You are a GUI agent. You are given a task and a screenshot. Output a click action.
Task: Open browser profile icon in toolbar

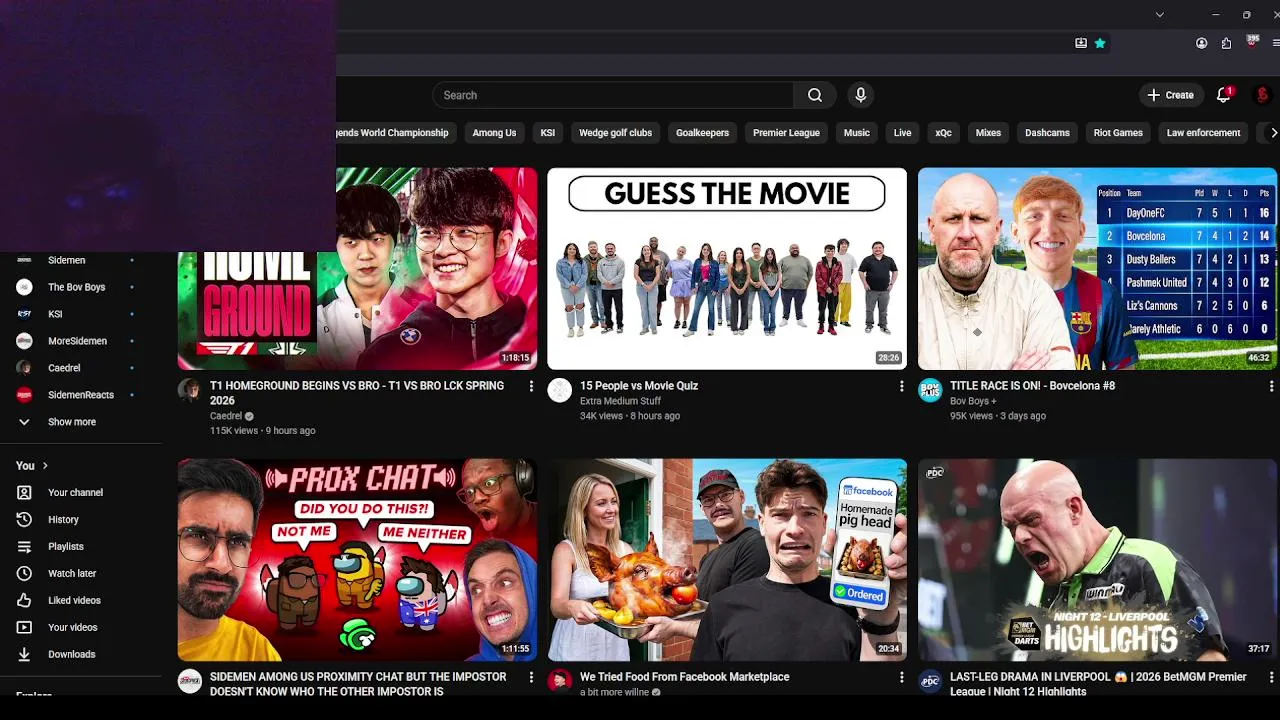1202,43
